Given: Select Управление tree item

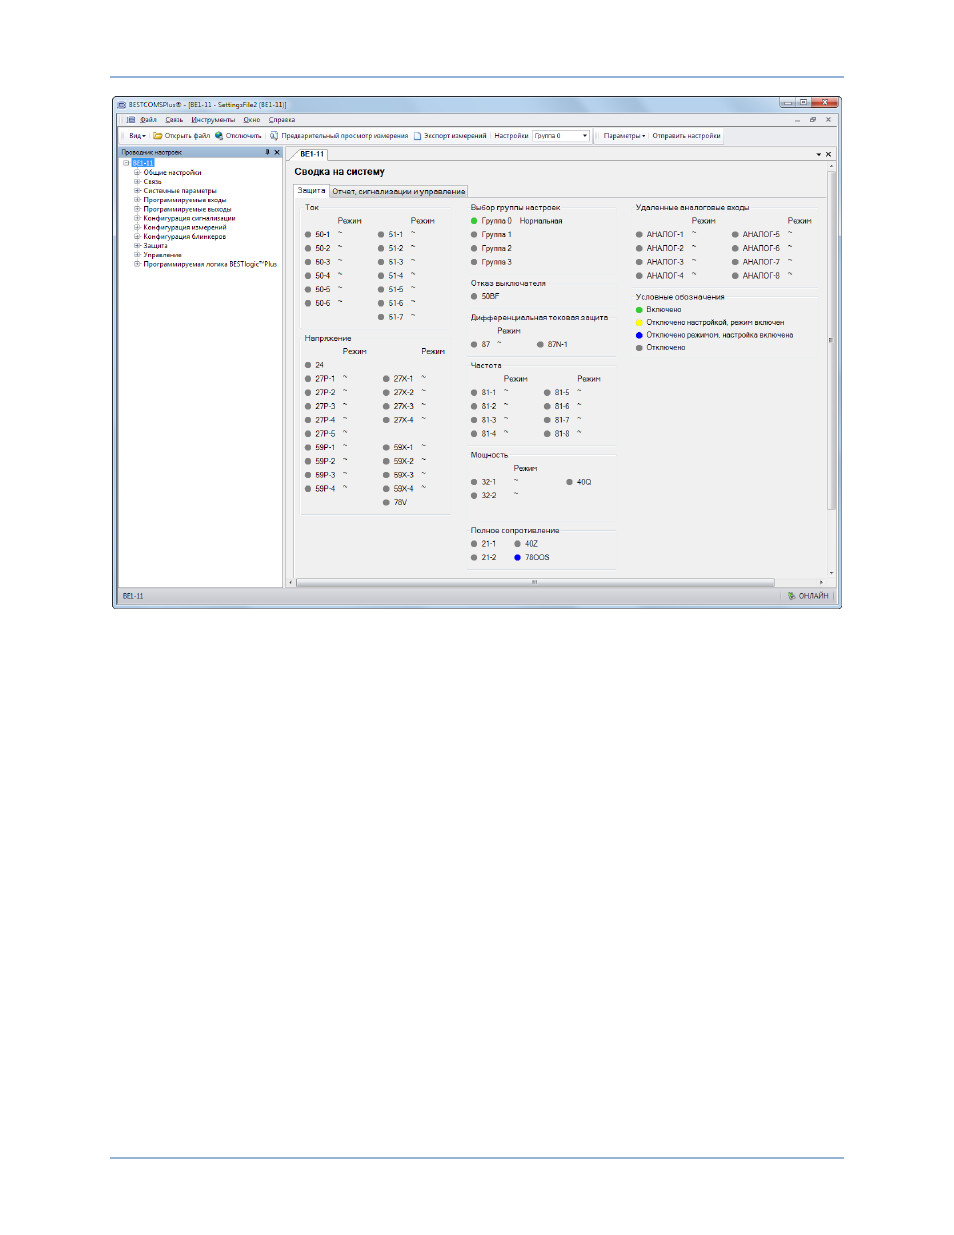Looking at the screenshot, I should coord(162,255).
